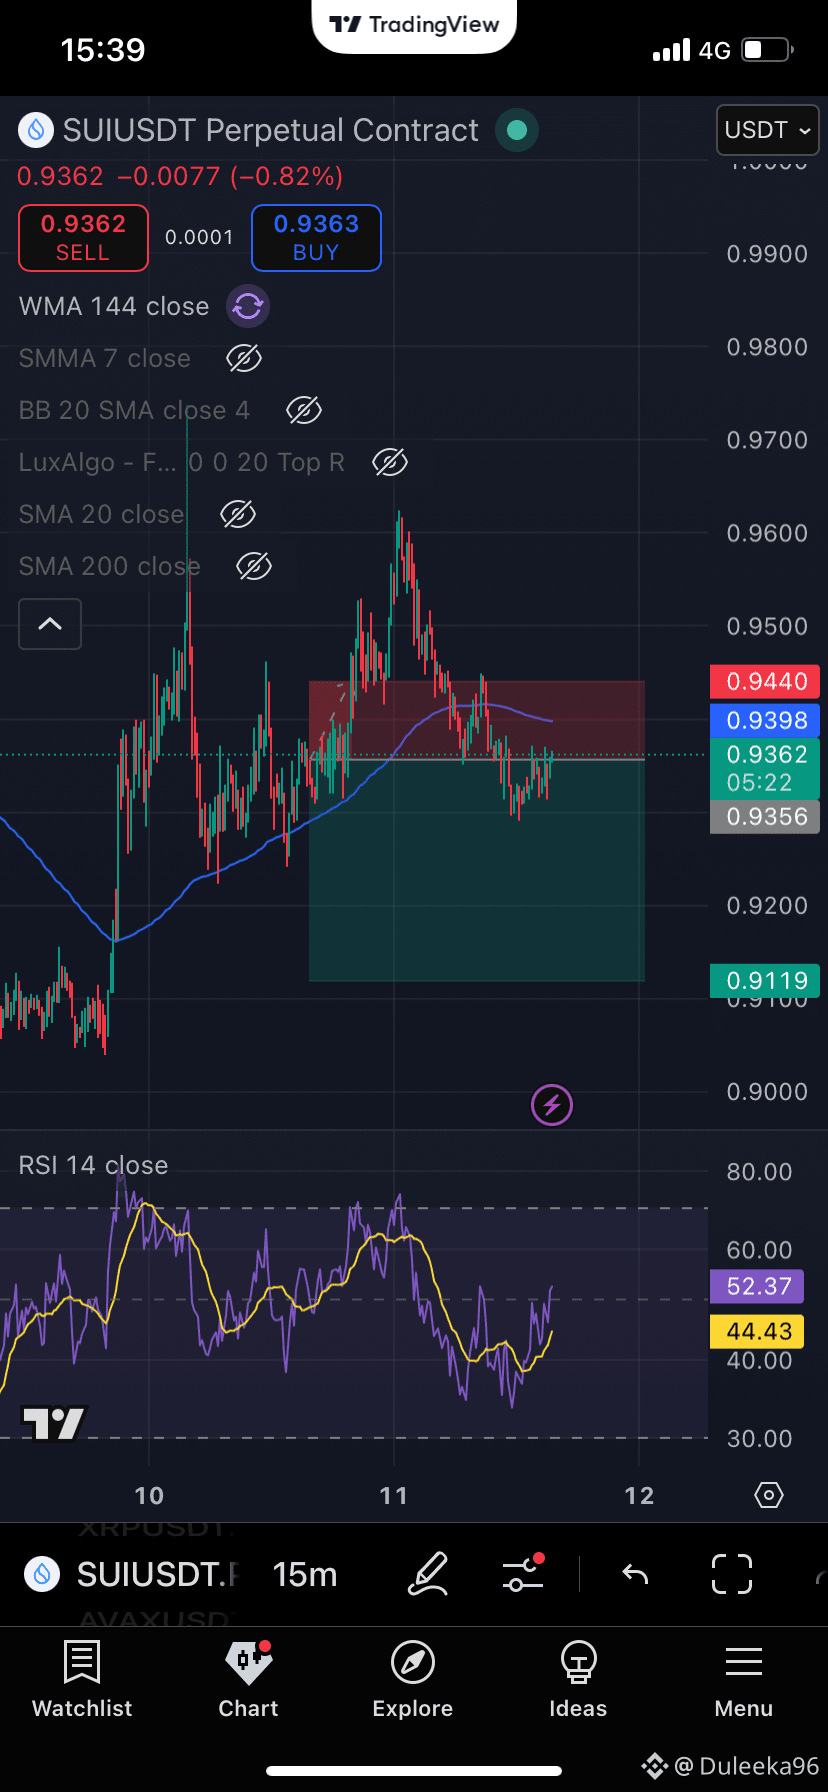Change the 15m timeframe interval
The height and width of the screenshot is (1792, 828).
(305, 1574)
